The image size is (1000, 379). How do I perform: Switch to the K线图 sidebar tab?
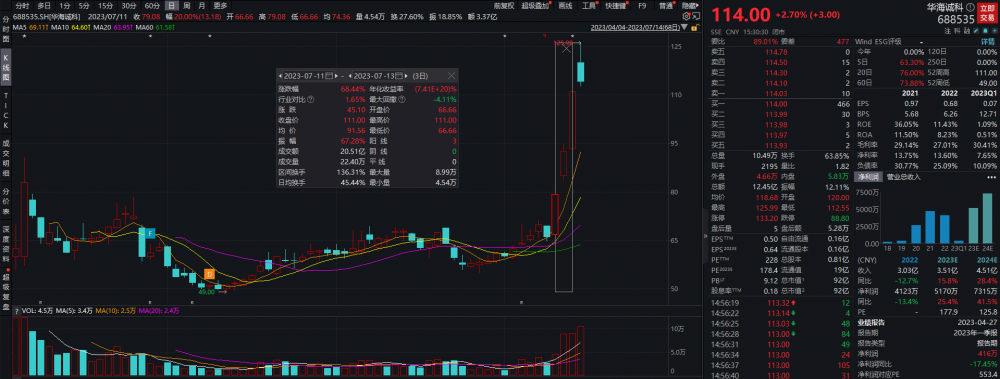(x=6, y=67)
